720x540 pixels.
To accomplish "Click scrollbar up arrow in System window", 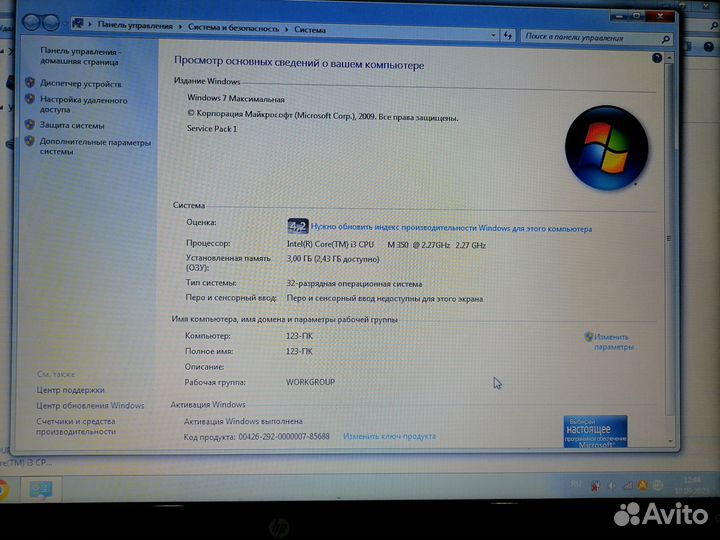I will (669, 58).
